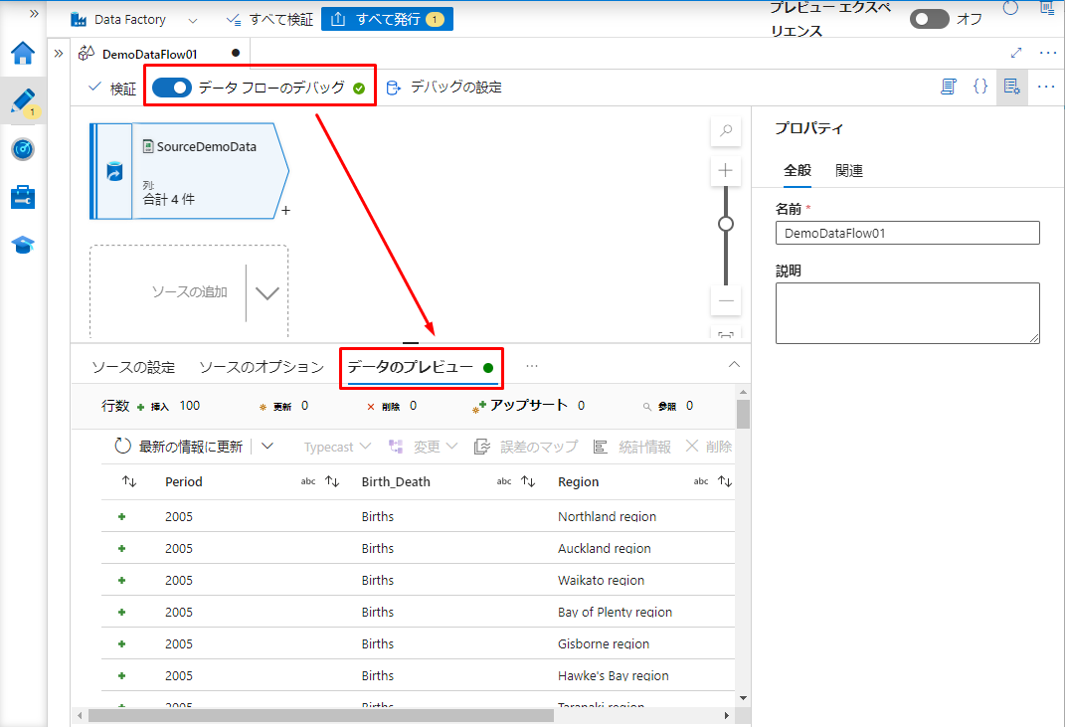Collapse the bottom configuration panel chevron

(x=734, y=365)
